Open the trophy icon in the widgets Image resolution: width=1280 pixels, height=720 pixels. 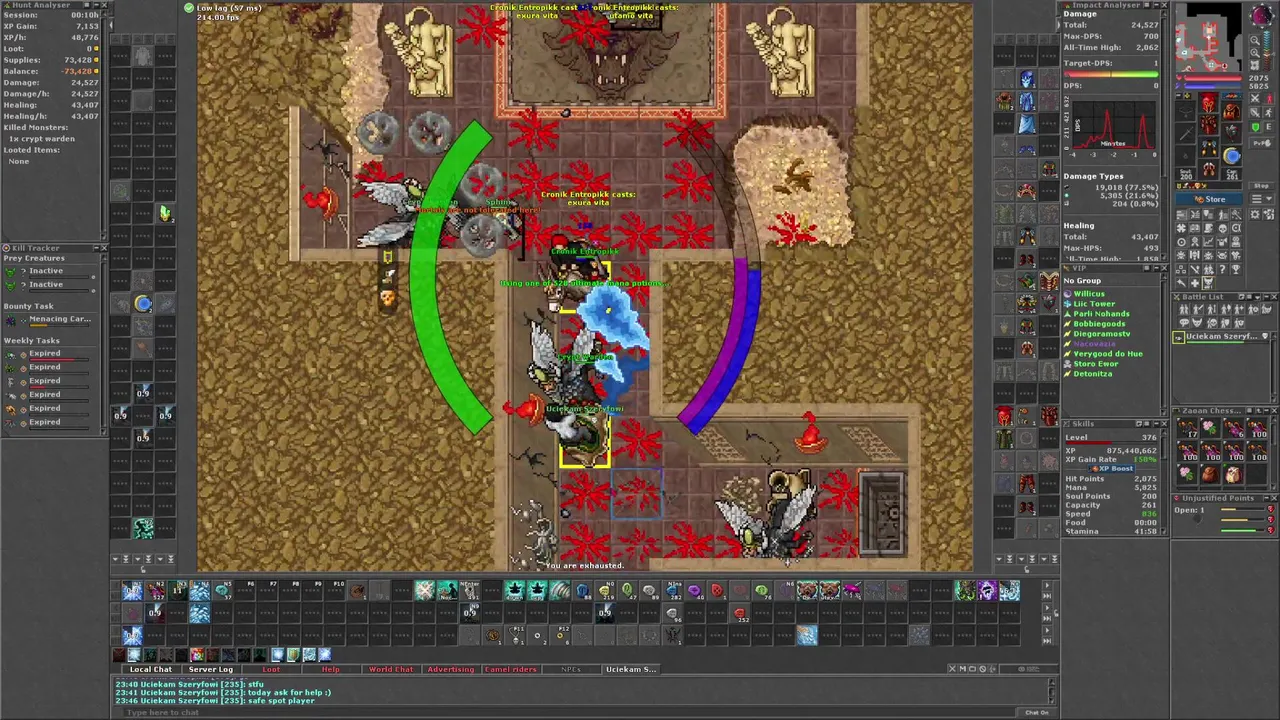(1234, 269)
